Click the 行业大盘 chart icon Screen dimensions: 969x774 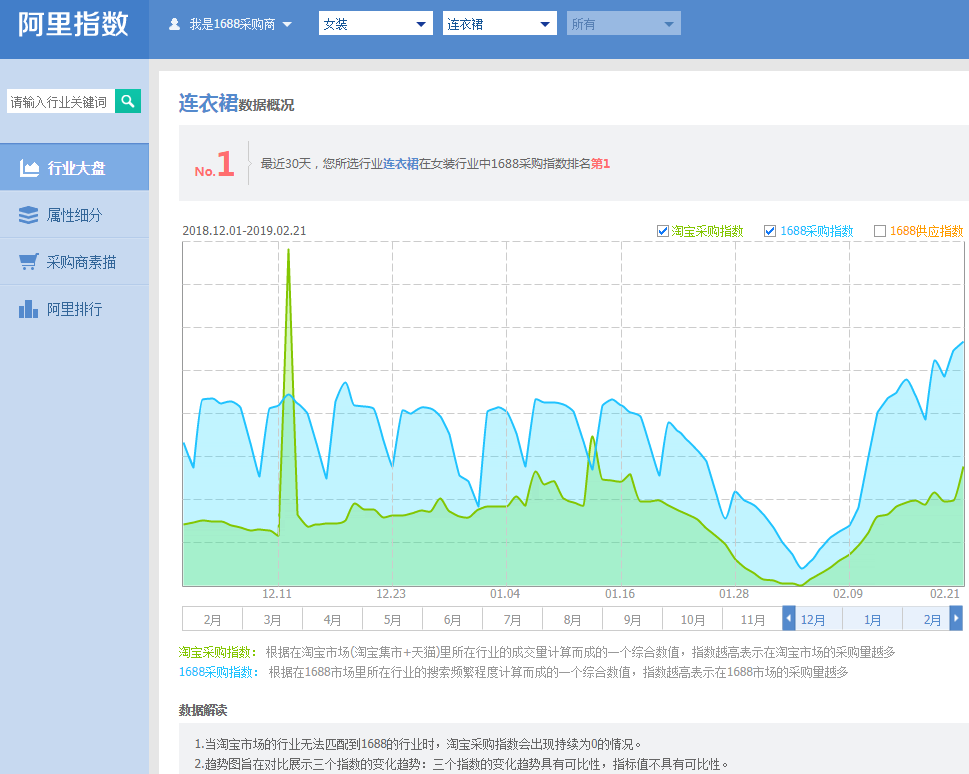(x=29, y=168)
